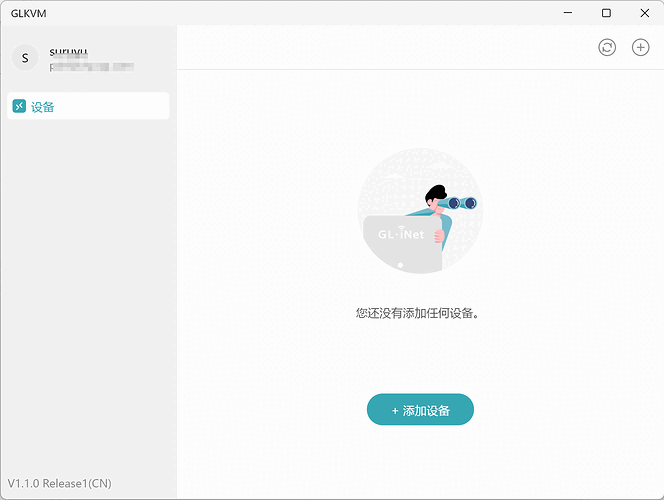Click the binoculars in the illustration
This screenshot has width=664, height=500.
[461, 203]
